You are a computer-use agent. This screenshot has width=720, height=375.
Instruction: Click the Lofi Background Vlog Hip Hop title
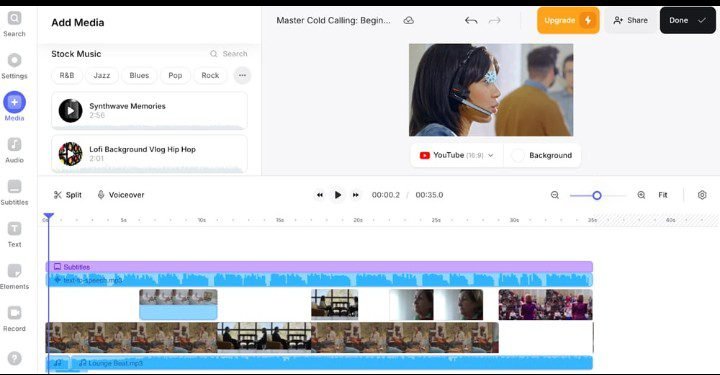click(x=142, y=149)
